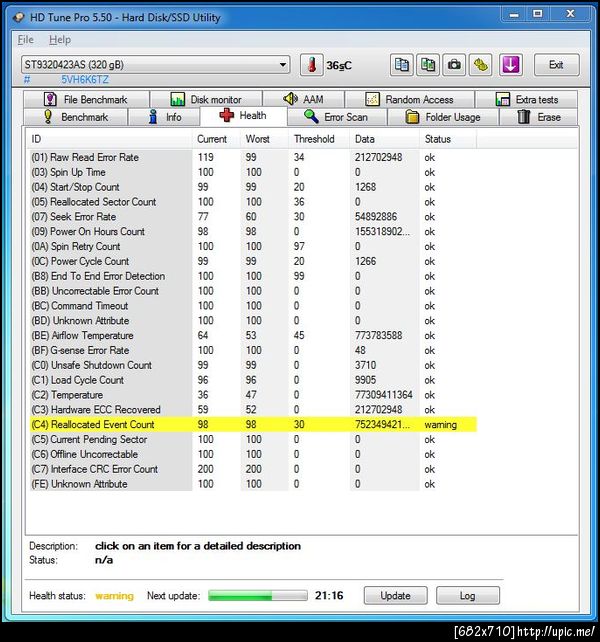Maximize the HD Tune Pro window
Image resolution: width=600 pixels, height=642 pixels.
tap(538, 14)
